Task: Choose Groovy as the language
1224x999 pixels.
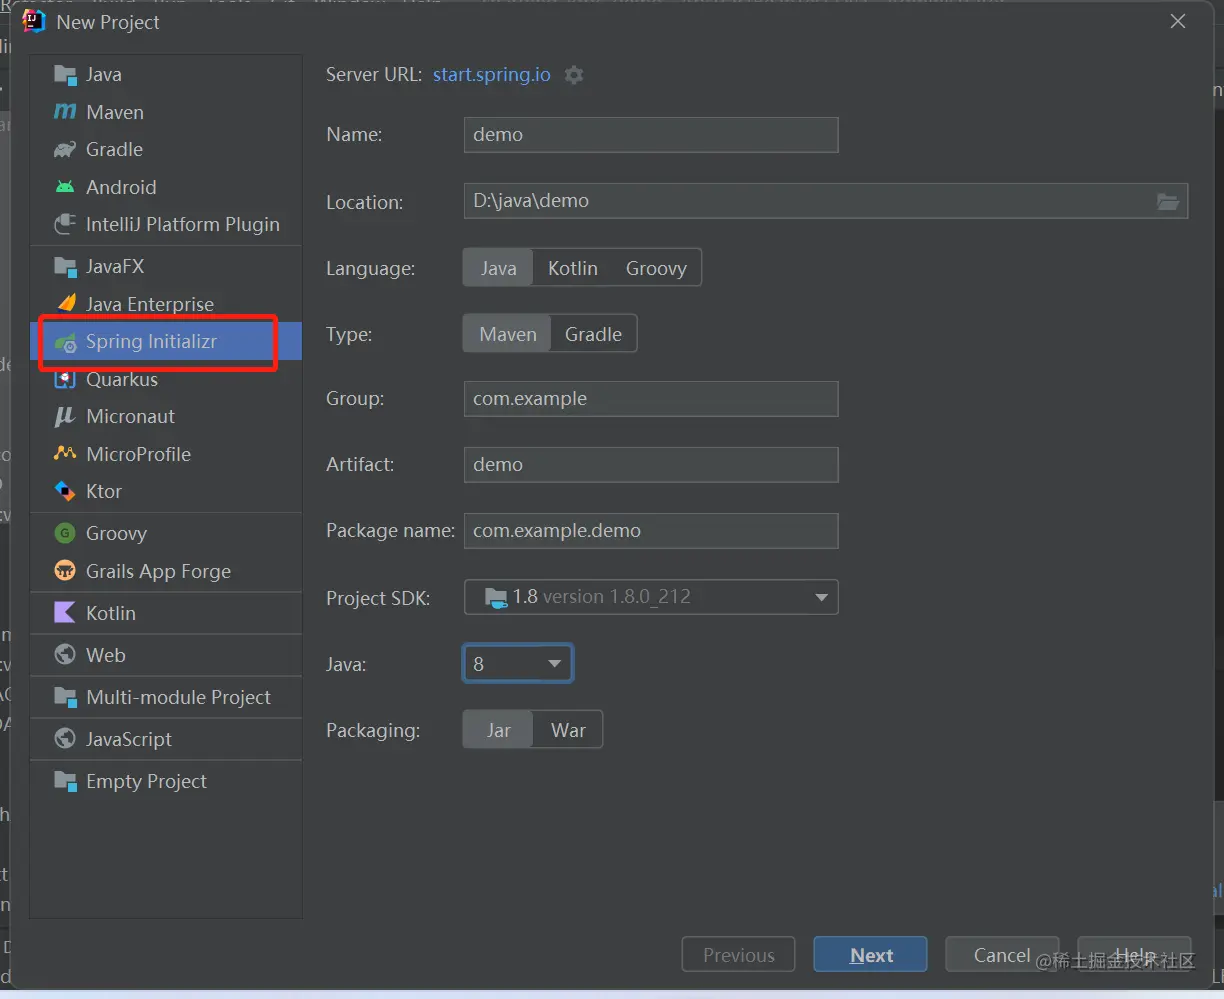Action: pyautogui.click(x=656, y=268)
